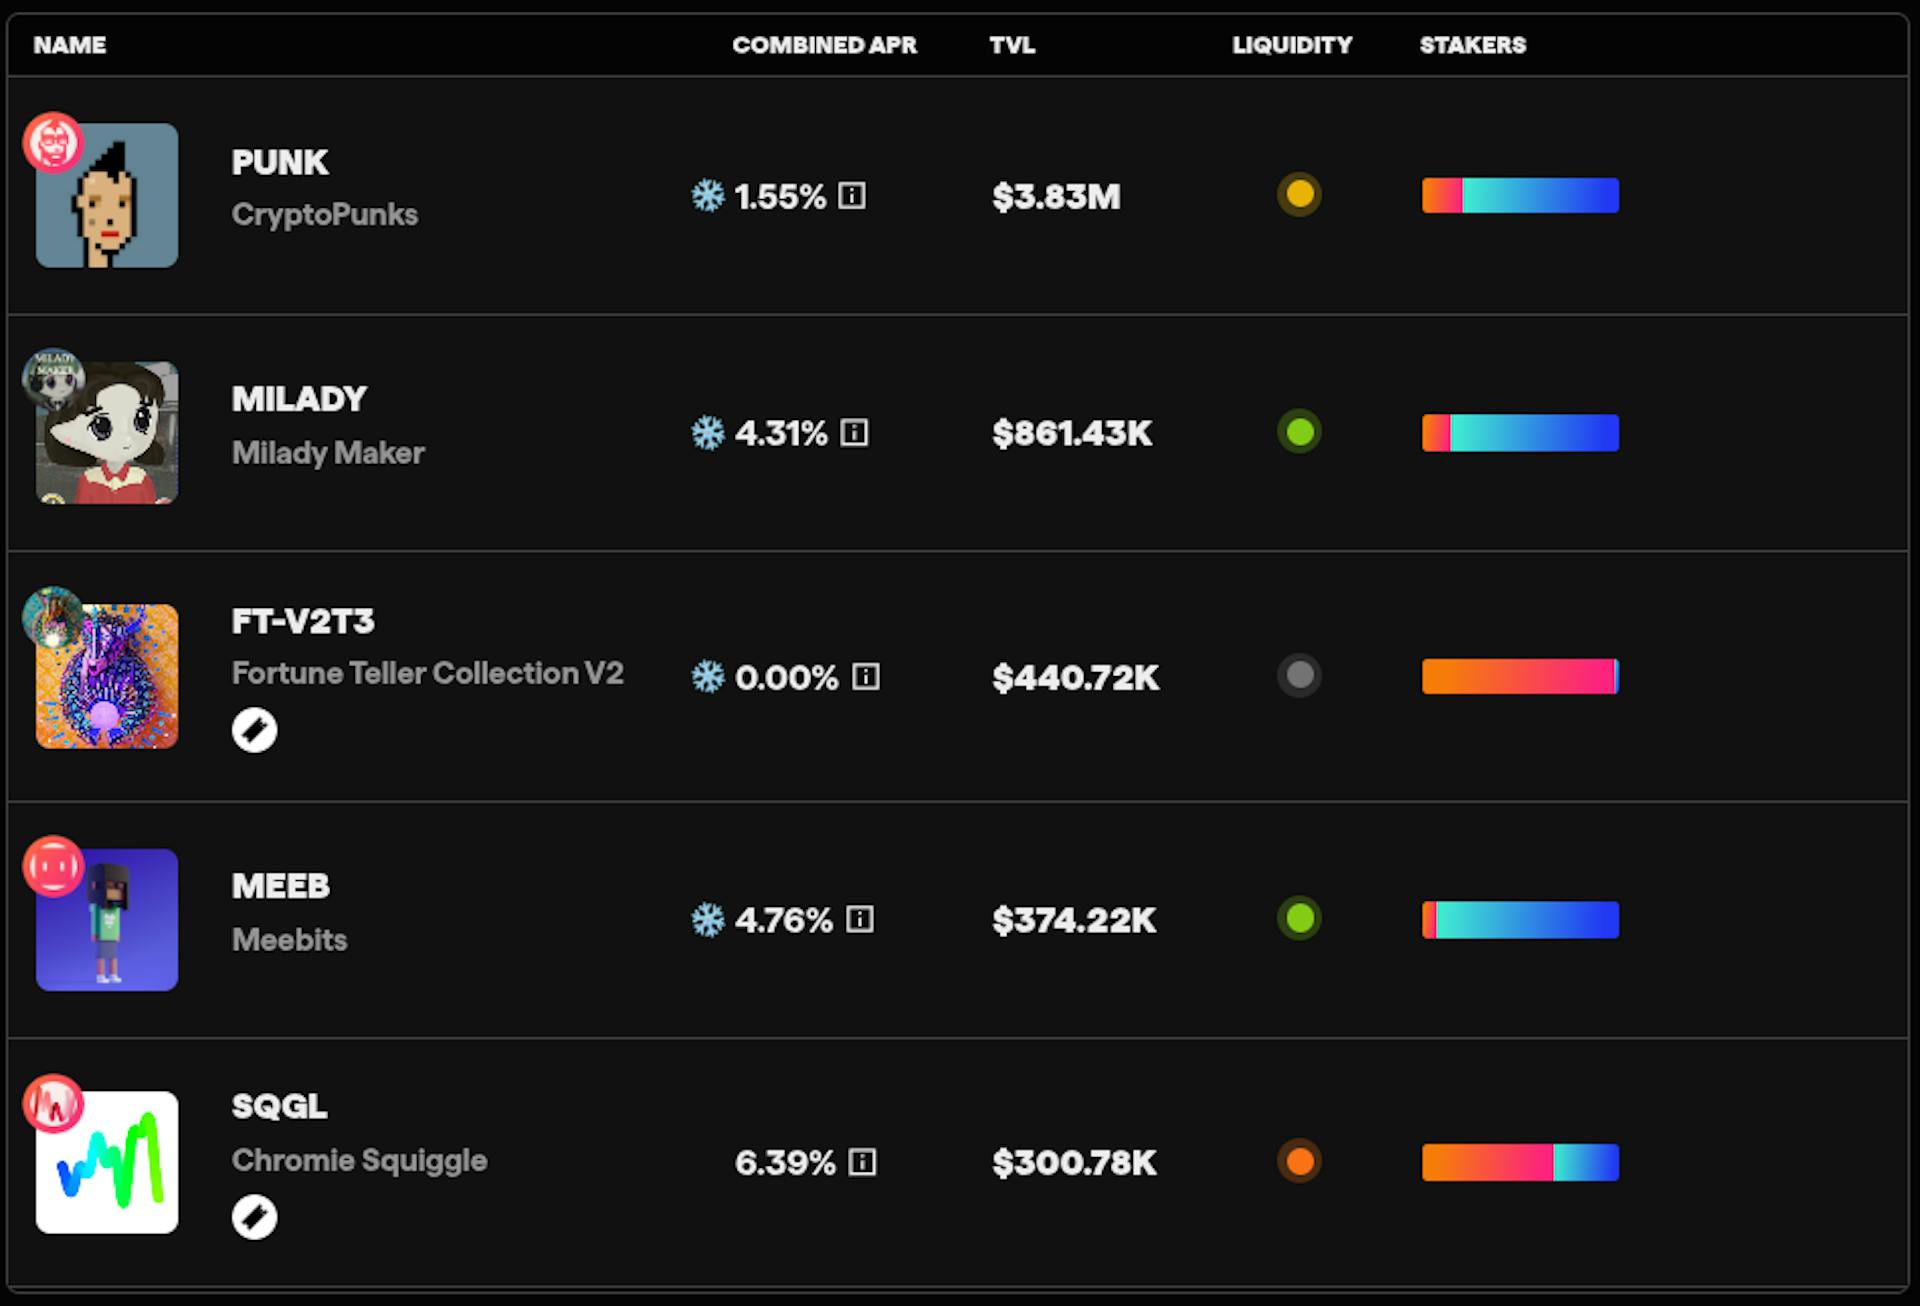Screen dimensions: 1920x1306
Task: Click the stakers gradient bar for MILADY
Action: coord(1520,433)
